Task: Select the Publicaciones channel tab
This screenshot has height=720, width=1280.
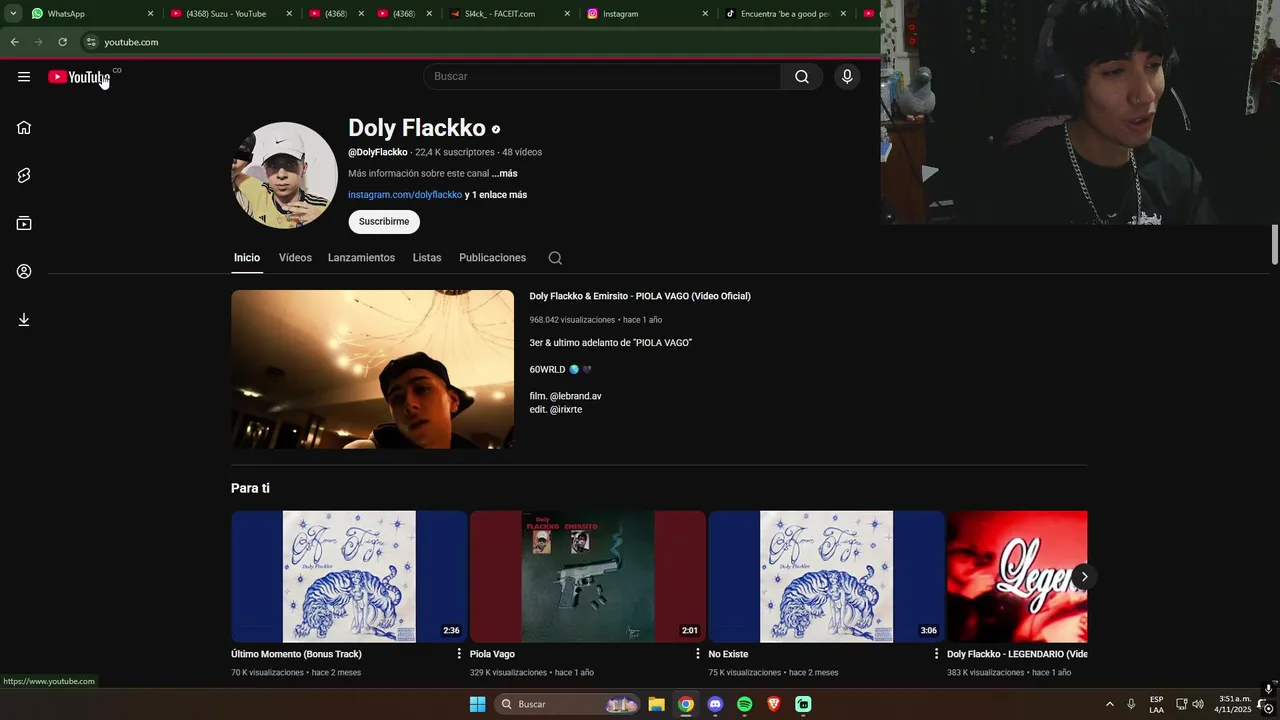Action: click(492, 258)
